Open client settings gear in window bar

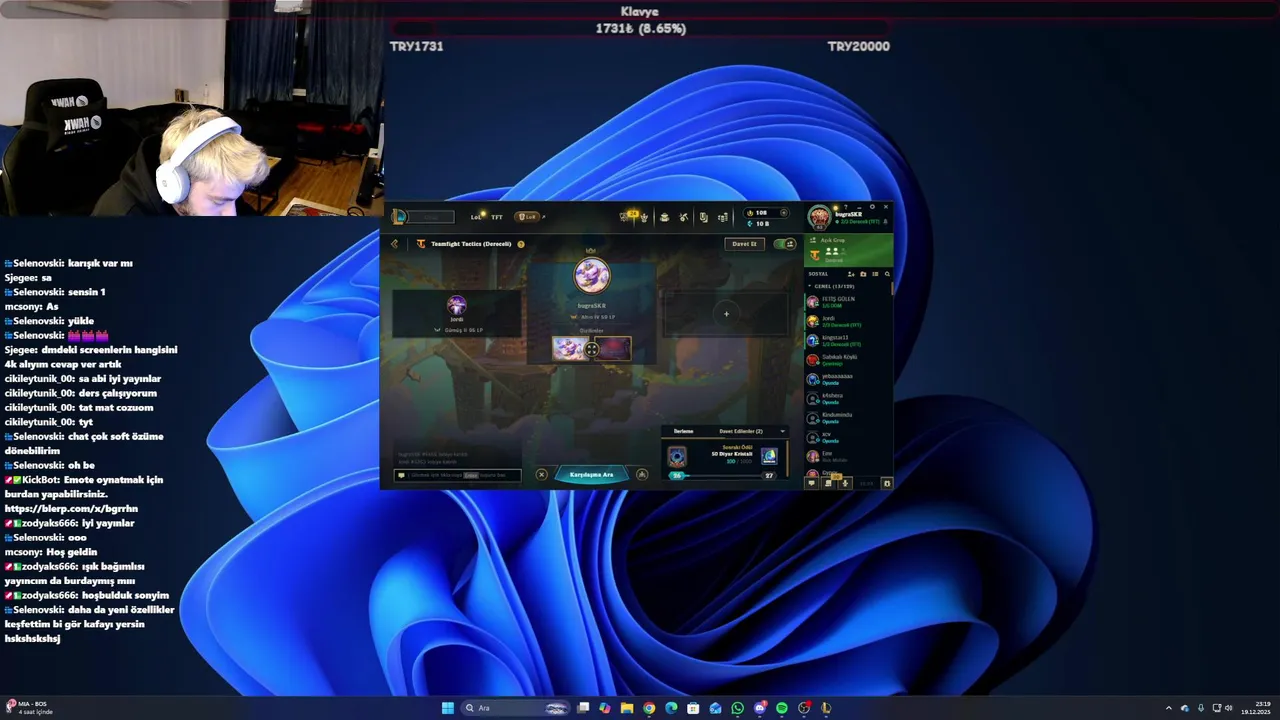click(x=872, y=207)
